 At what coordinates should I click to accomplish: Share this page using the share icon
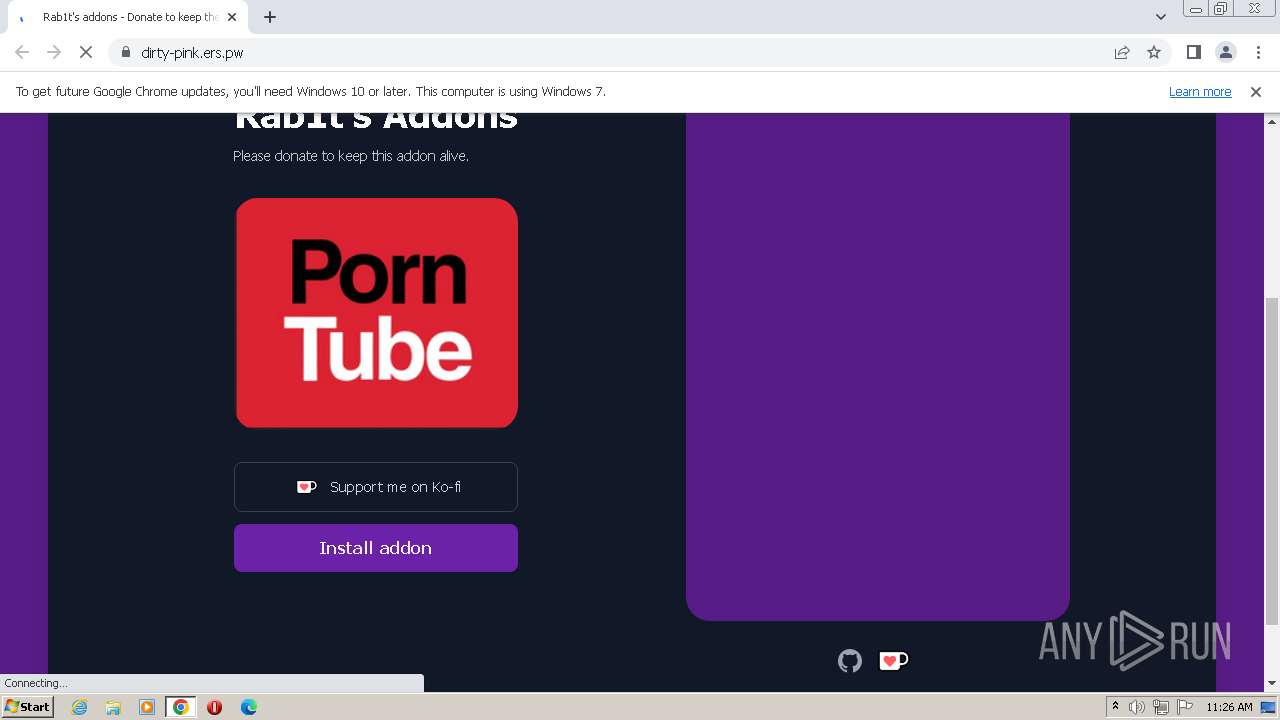tap(1122, 52)
